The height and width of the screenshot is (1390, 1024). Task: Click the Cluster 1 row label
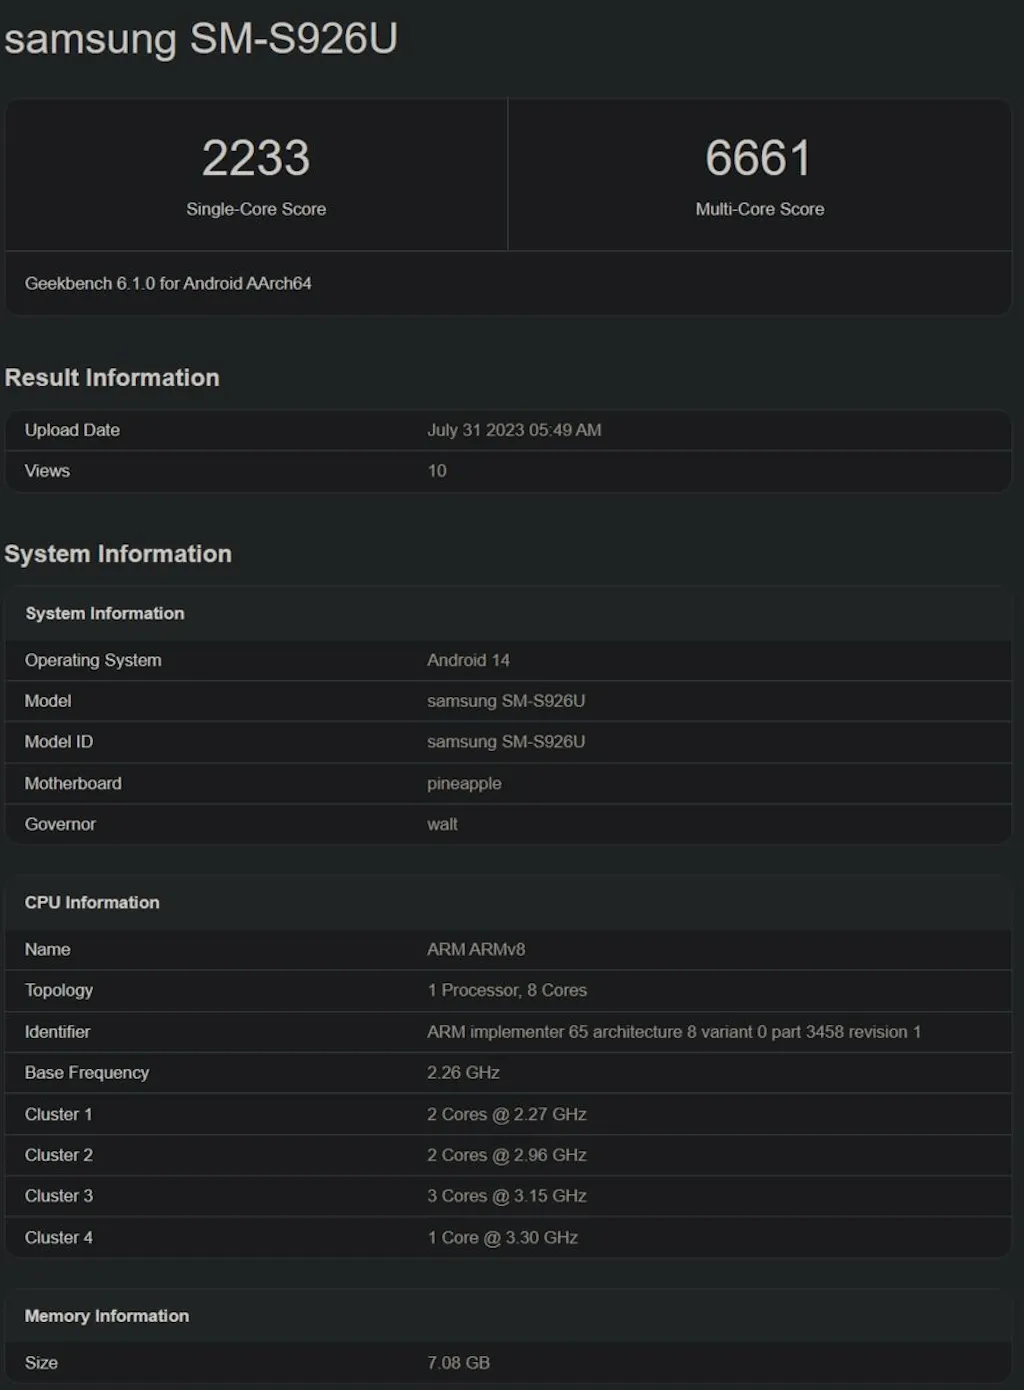(59, 1114)
